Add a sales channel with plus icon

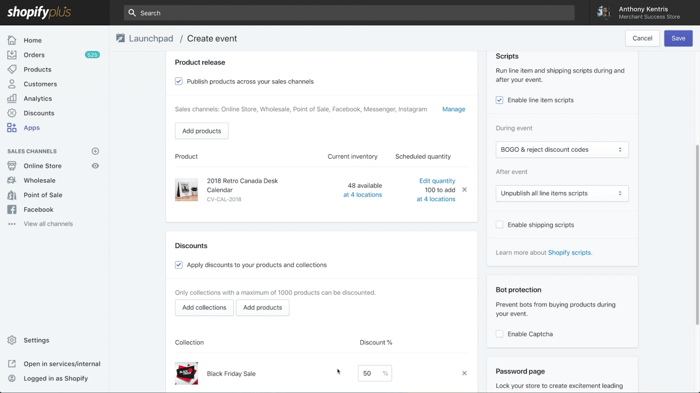[95, 151]
